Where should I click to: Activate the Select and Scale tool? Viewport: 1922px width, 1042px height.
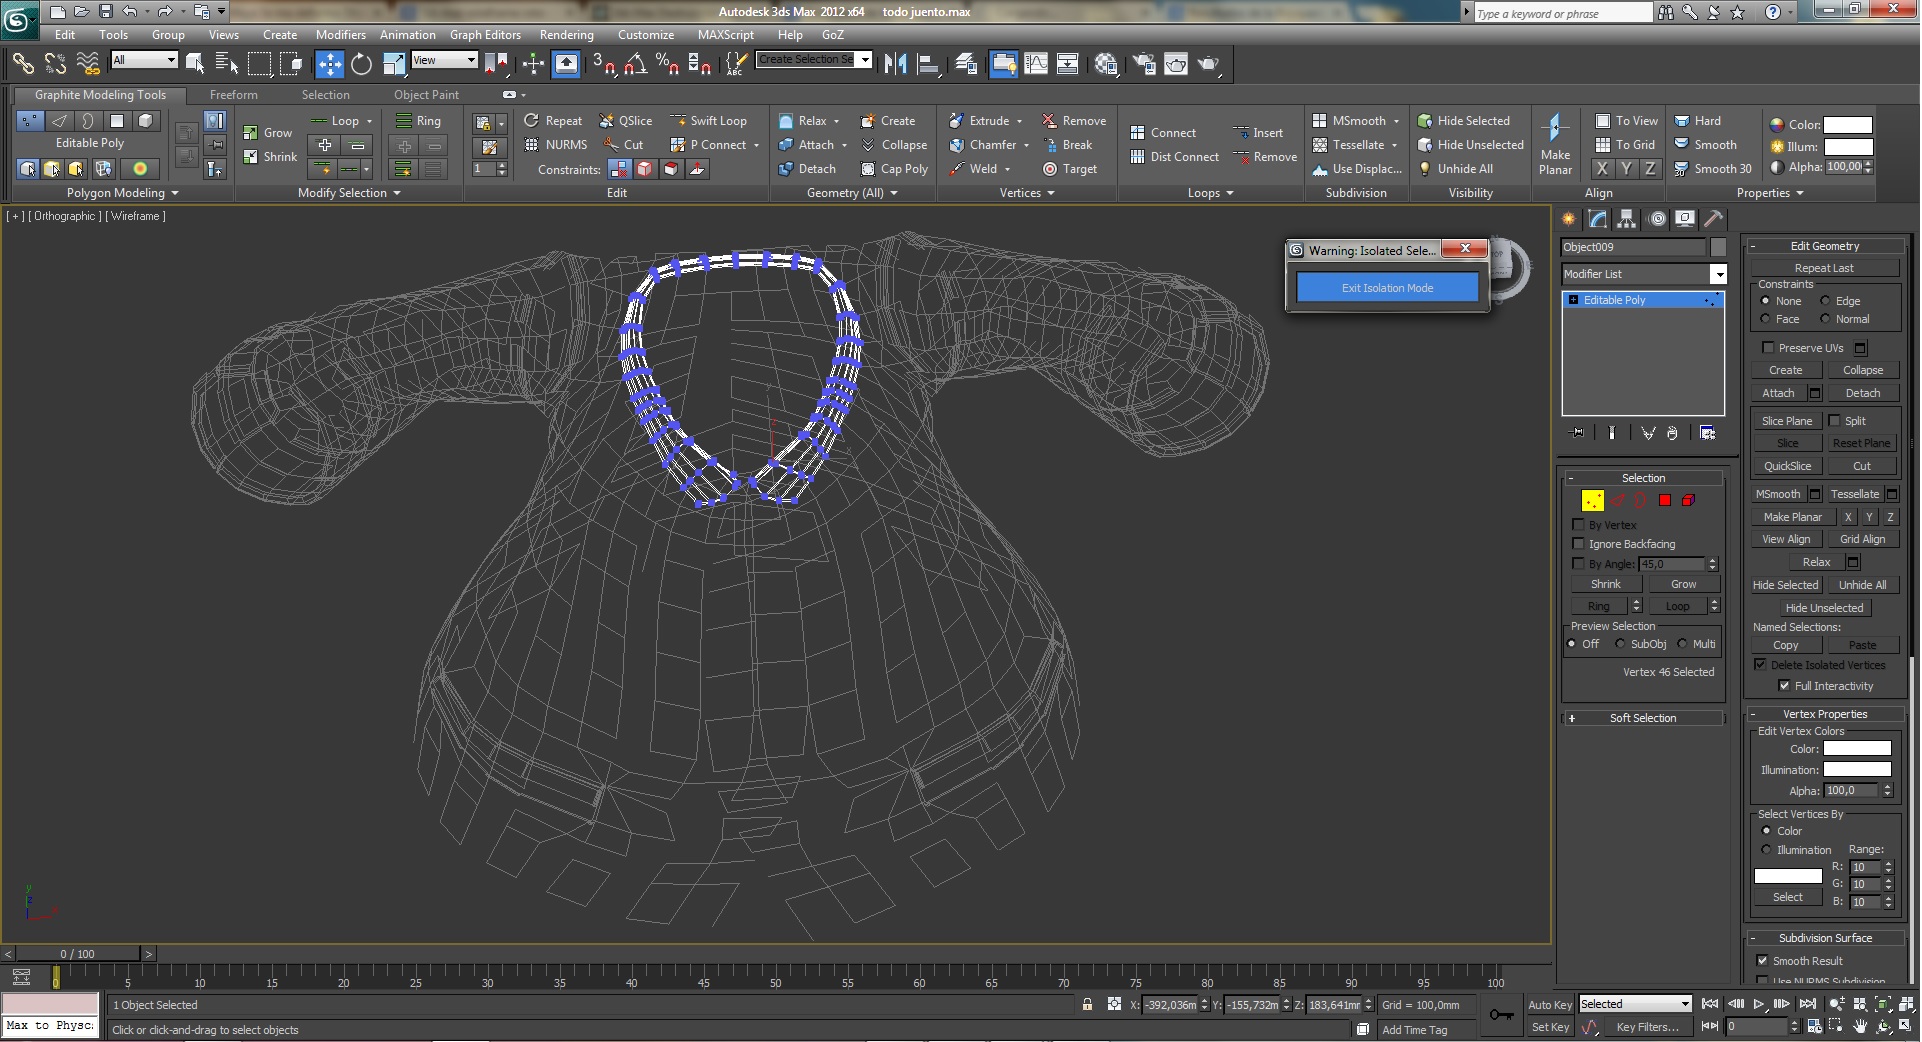click(x=394, y=64)
